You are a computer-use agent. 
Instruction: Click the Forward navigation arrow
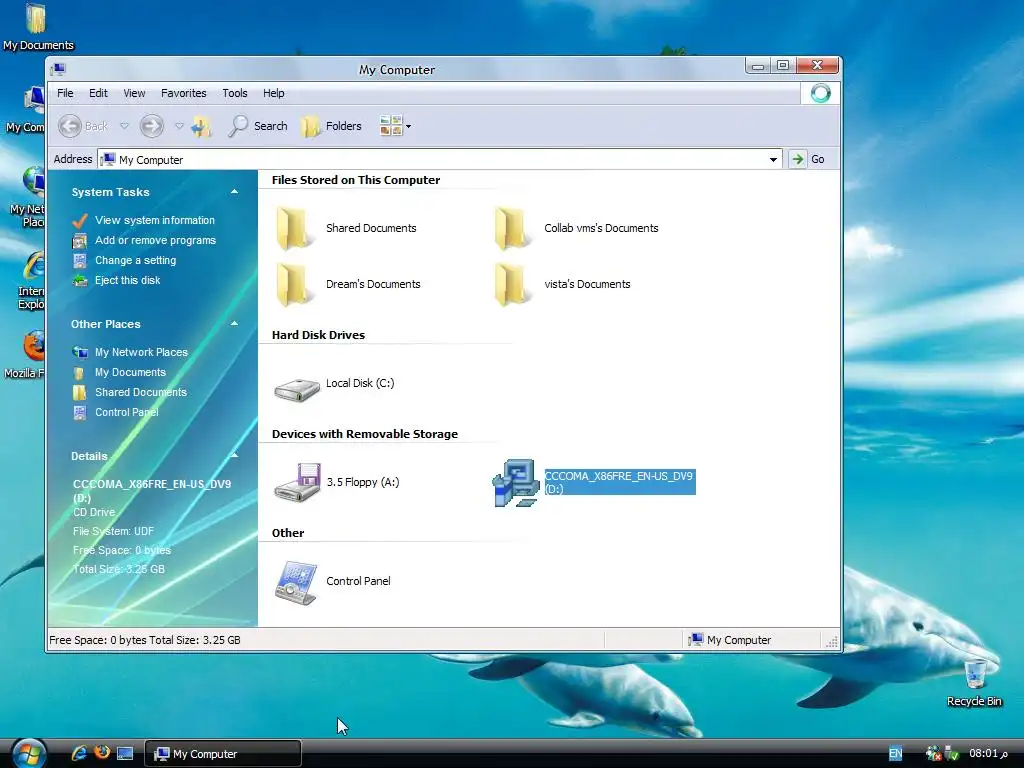pos(152,126)
